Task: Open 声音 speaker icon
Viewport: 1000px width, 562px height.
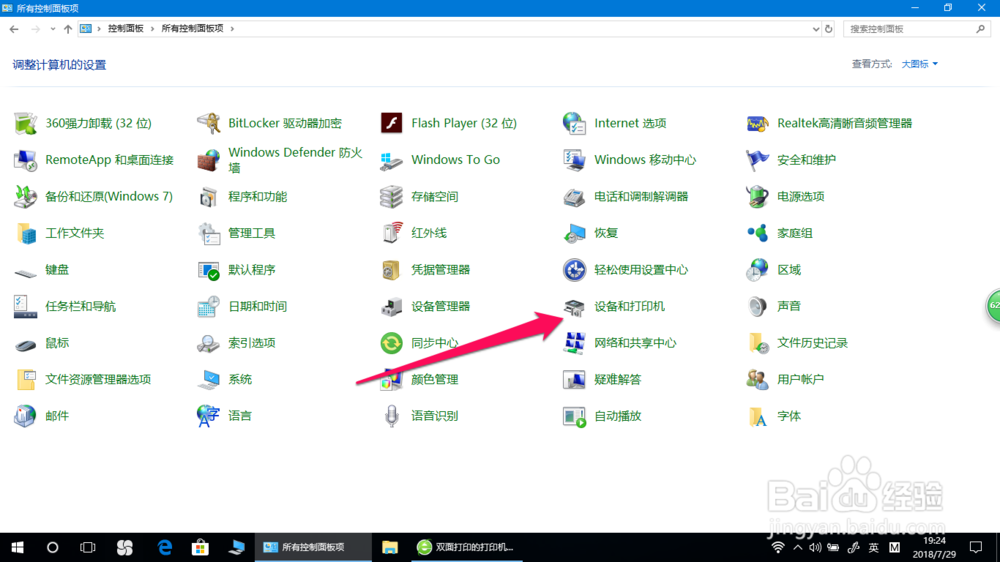Action: pos(757,307)
